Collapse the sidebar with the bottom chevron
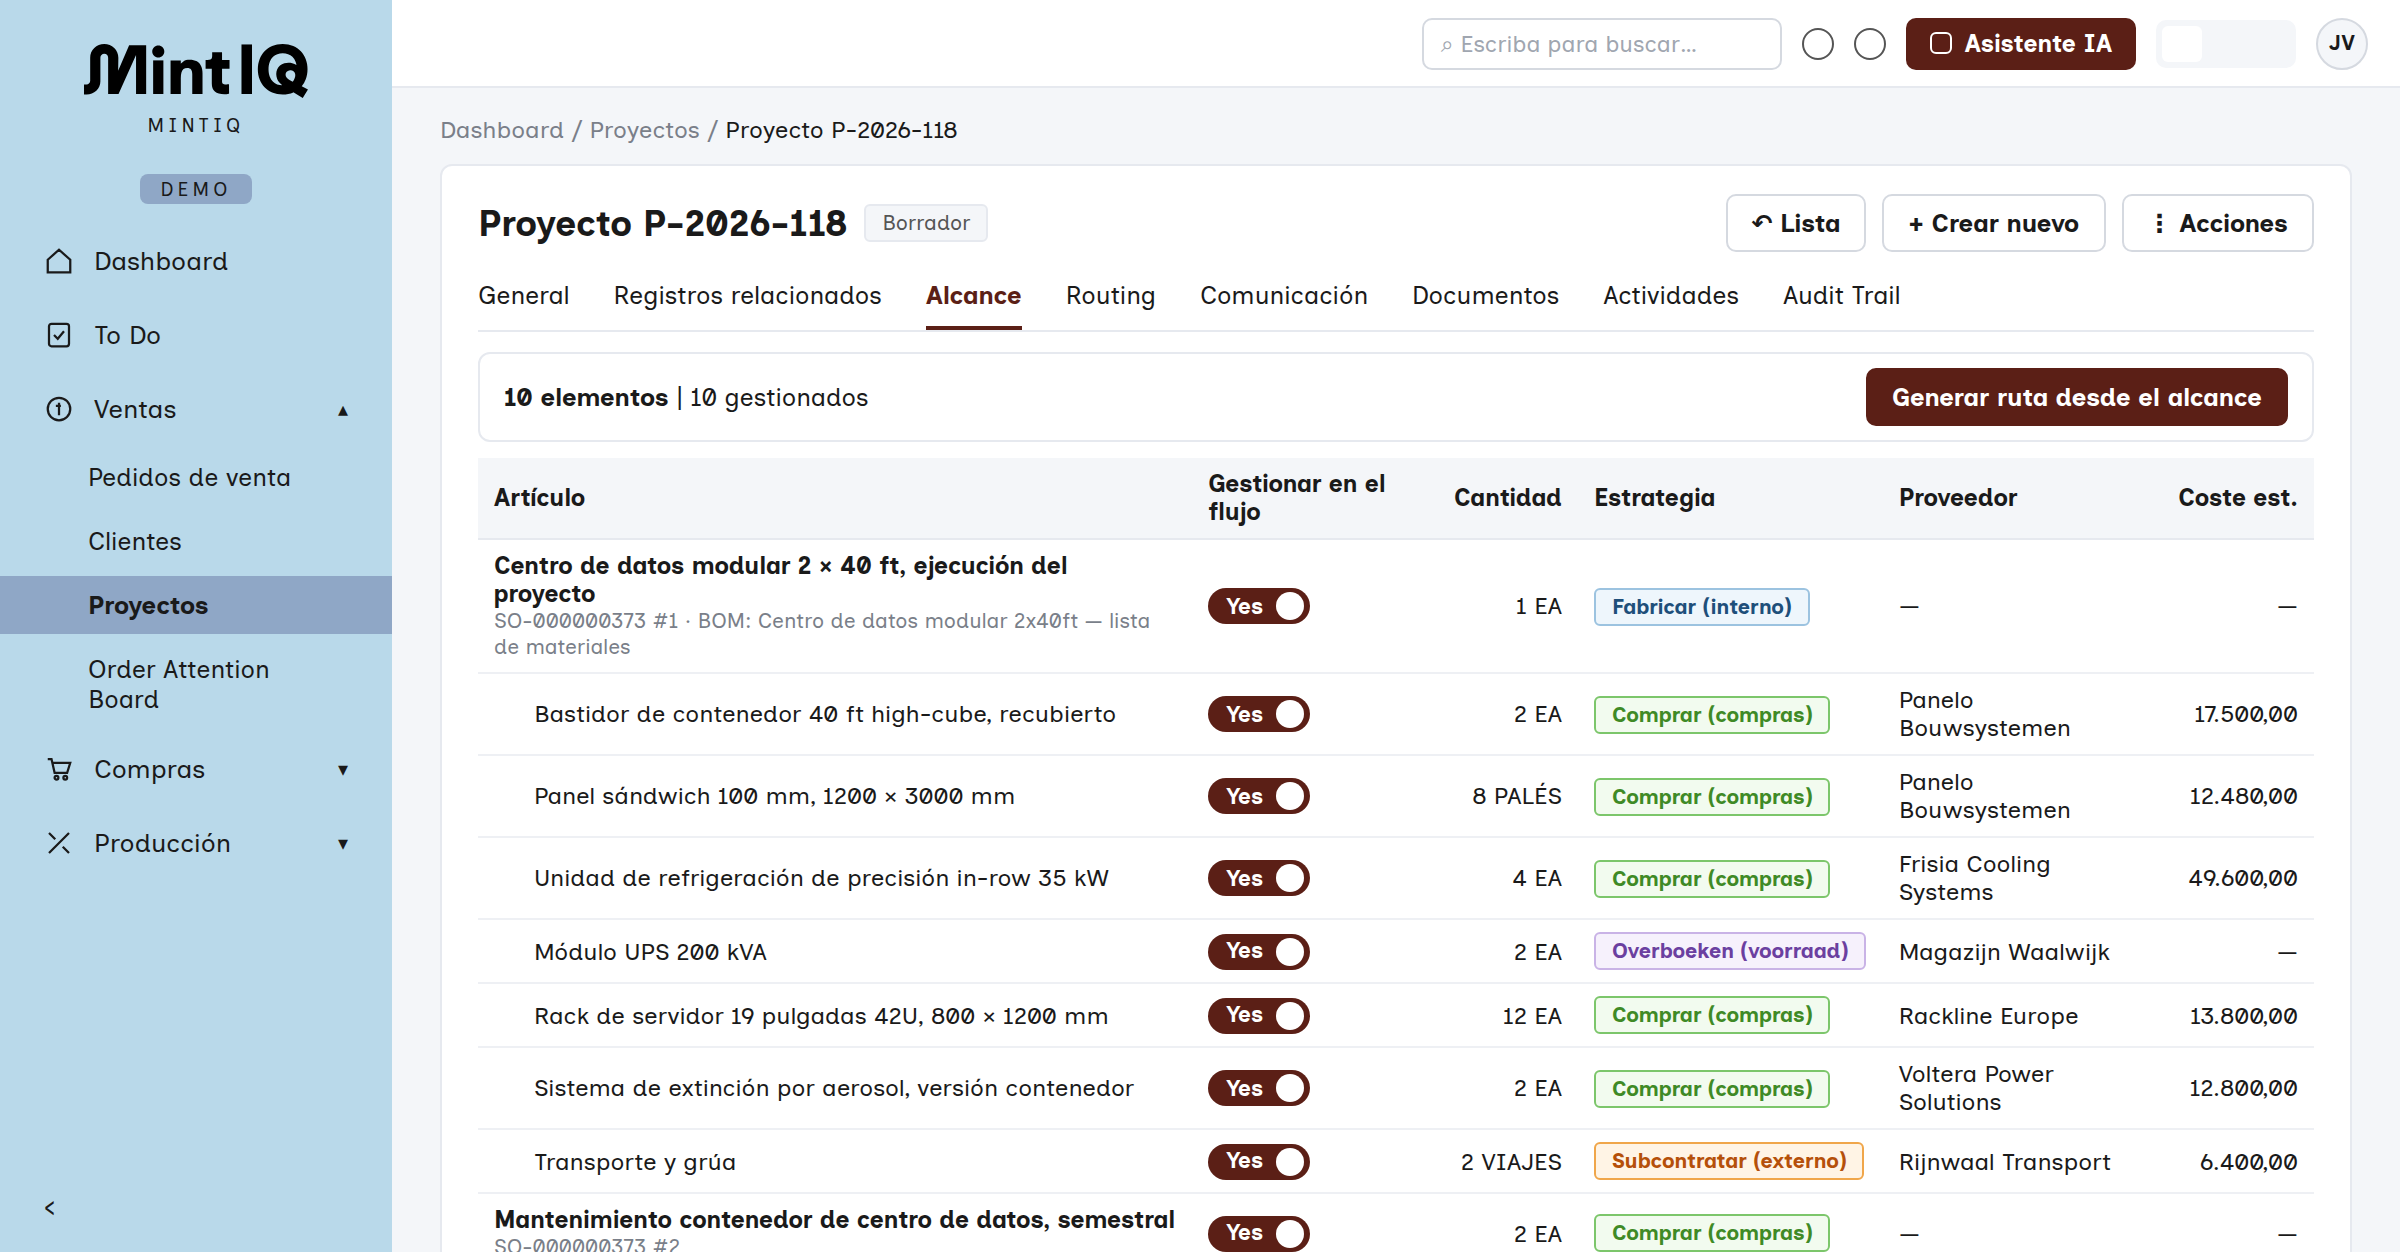The image size is (2400, 1252). point(50,1208)
